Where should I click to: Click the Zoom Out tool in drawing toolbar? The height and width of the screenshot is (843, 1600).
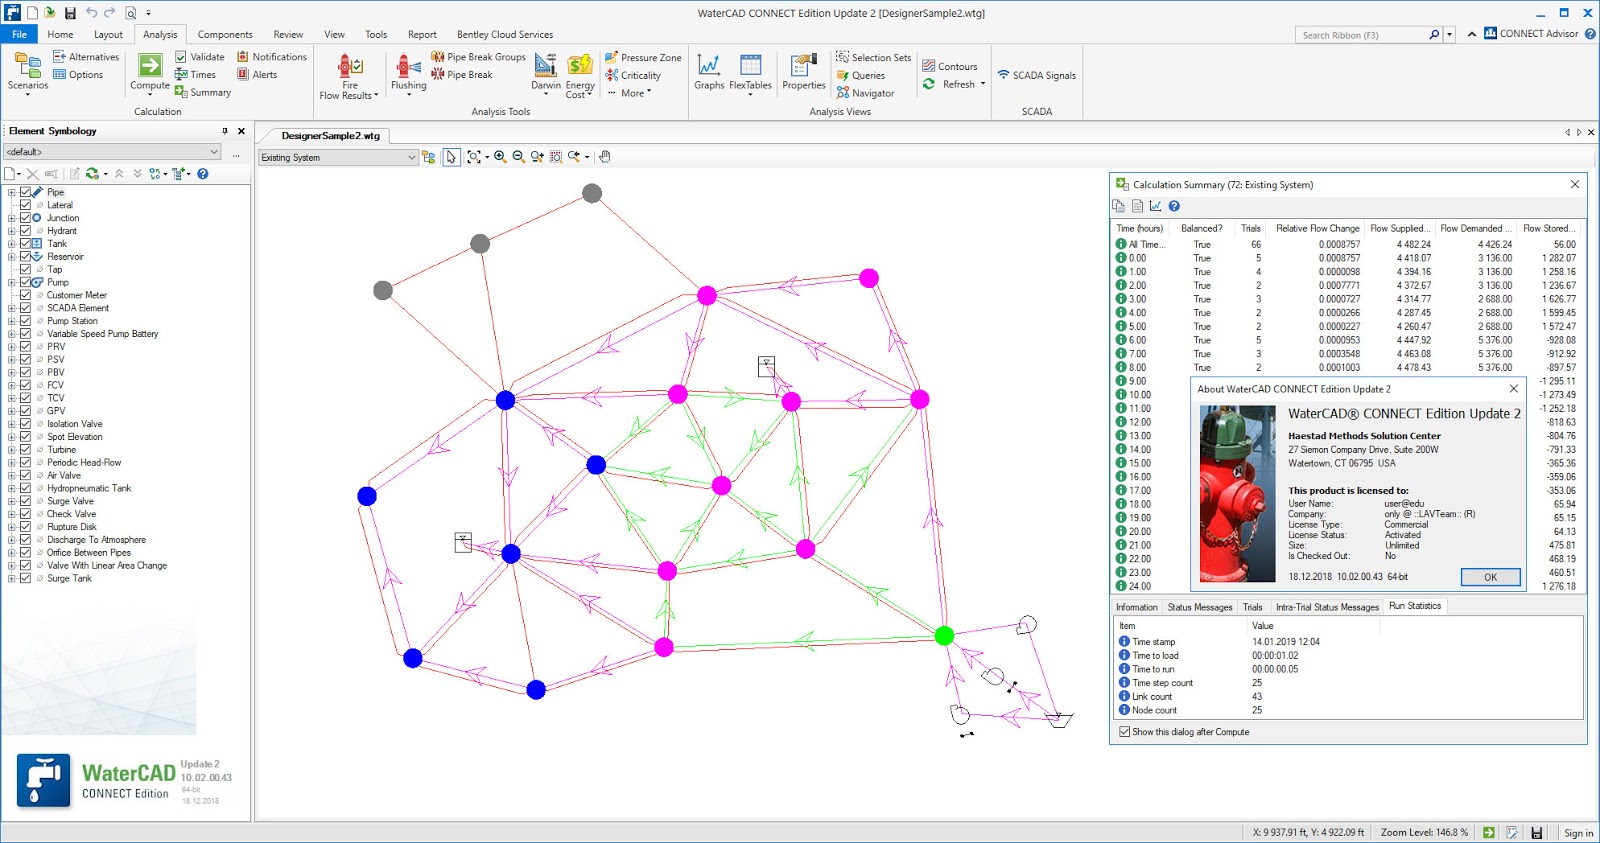click(518, 157)
